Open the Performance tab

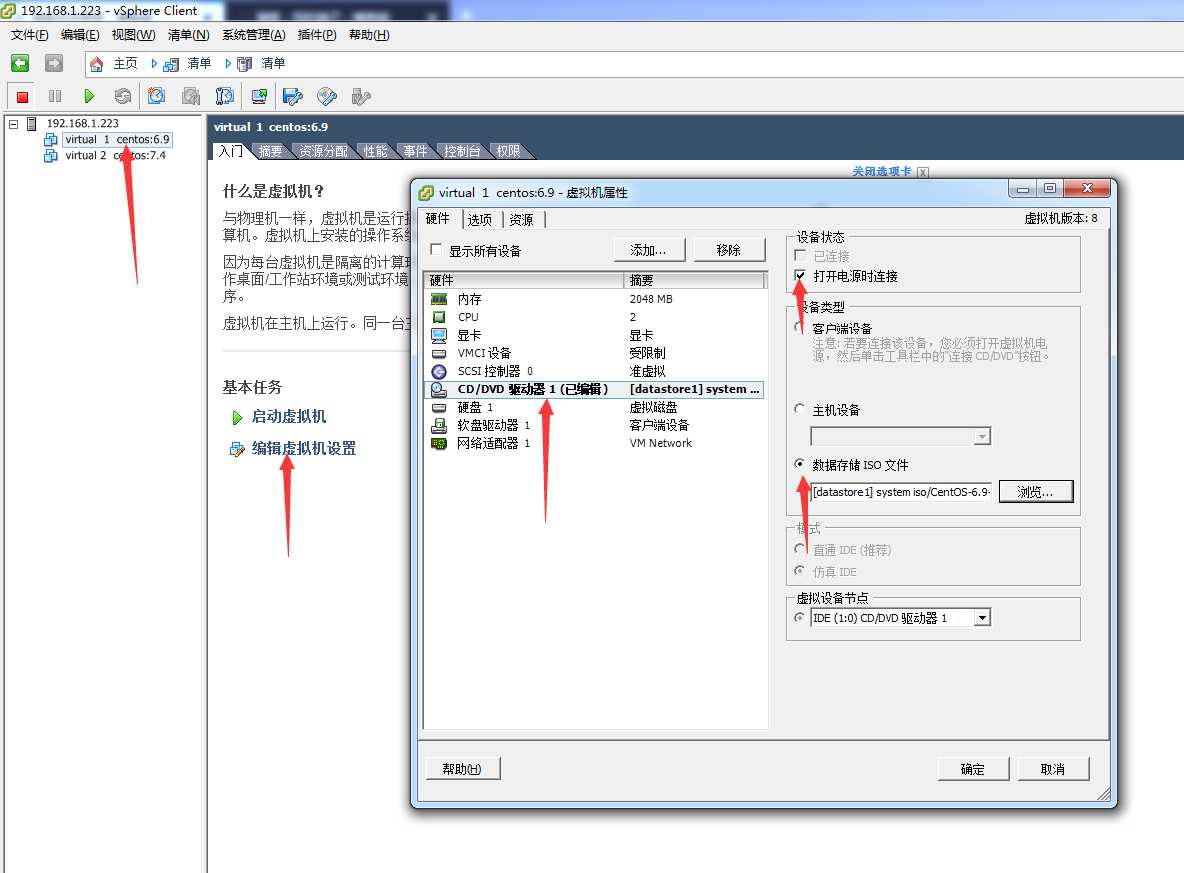[x=375, y=151]
